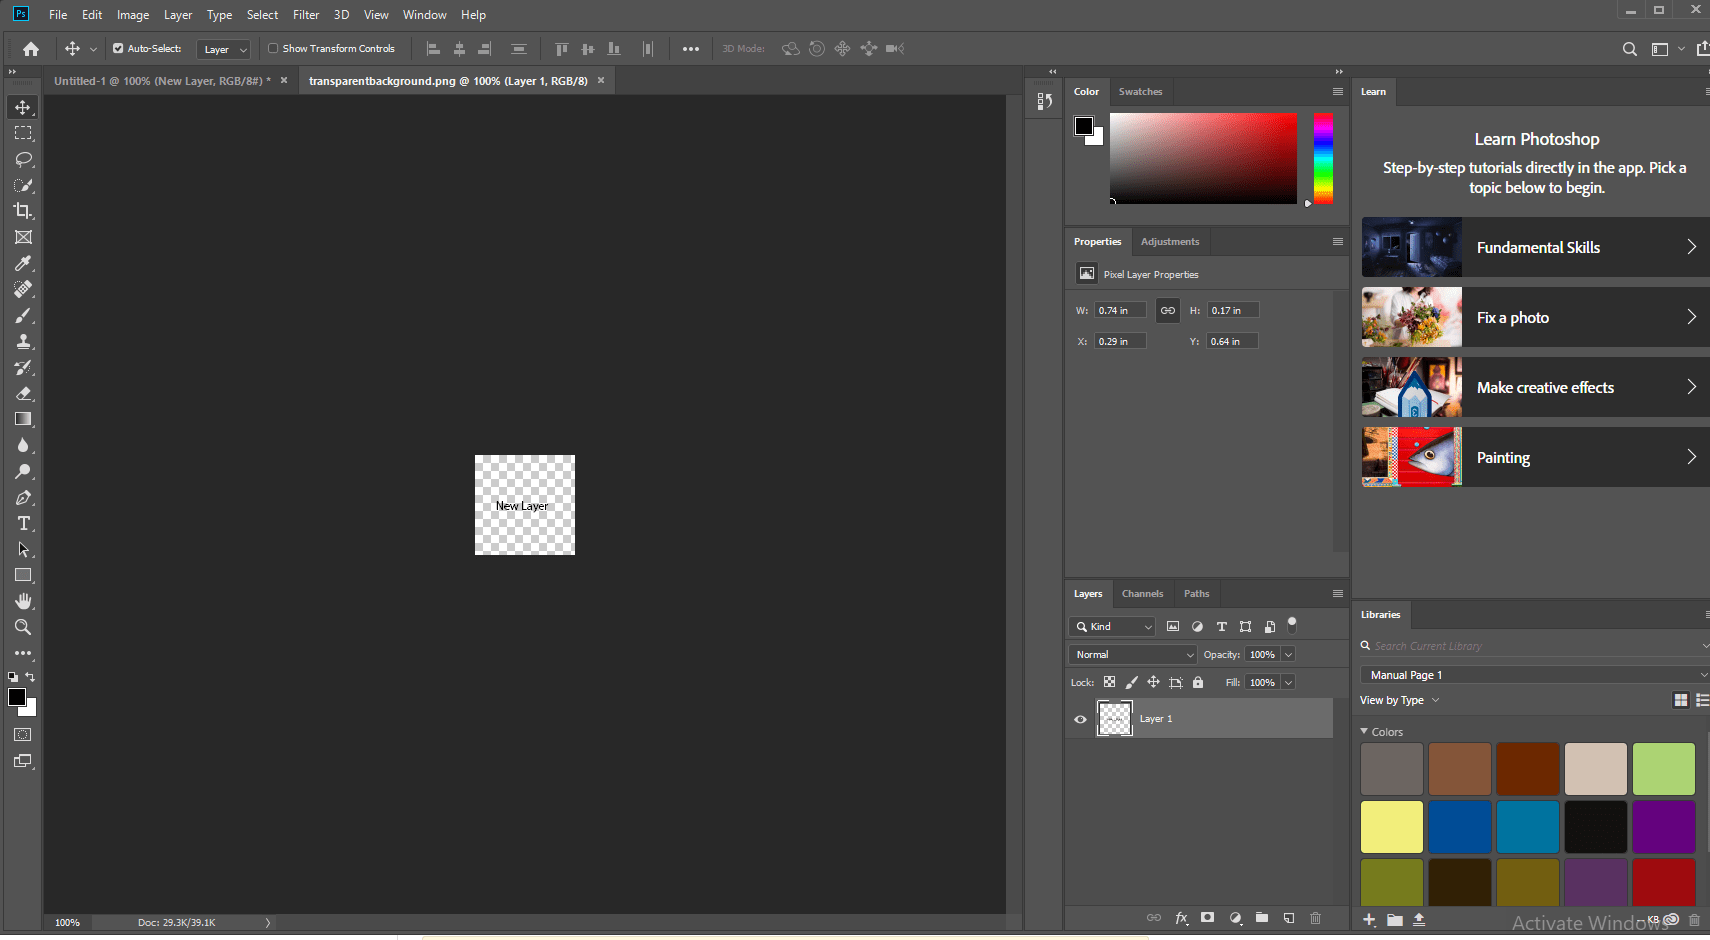Open the layer filter Kind dropdown
Viewport: 1710px width, 940px height.
tap(1113, 627)
